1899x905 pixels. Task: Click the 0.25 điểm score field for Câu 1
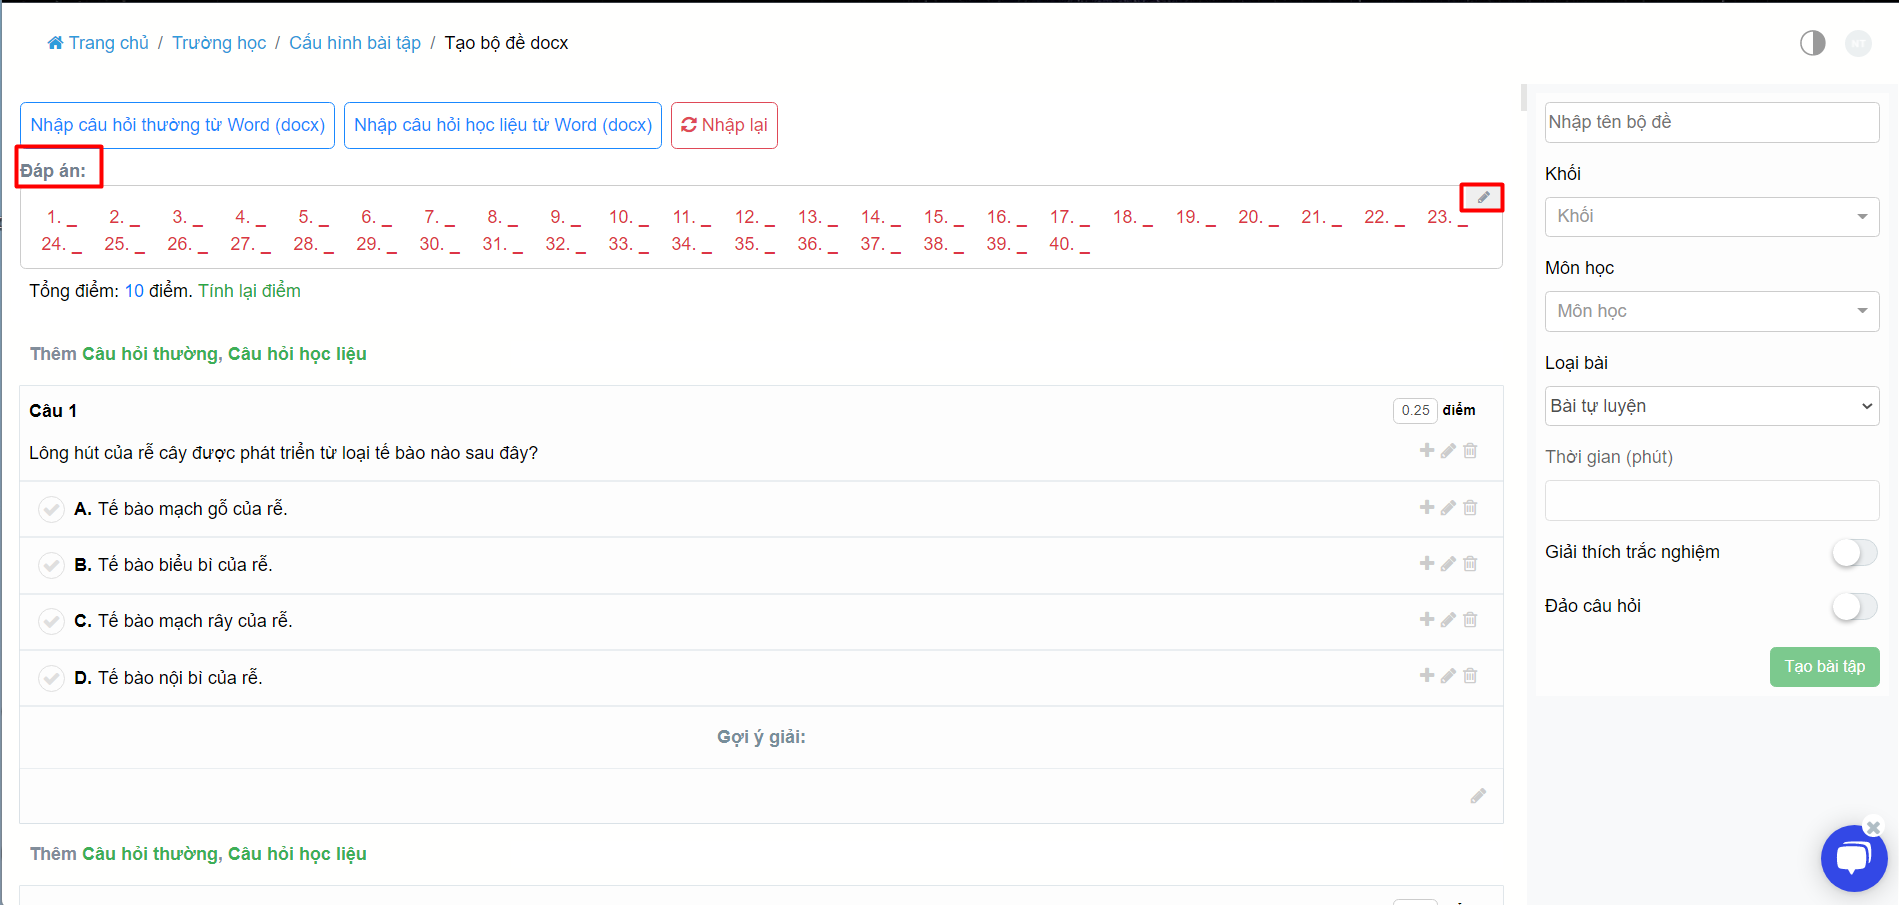[1415, 410]
